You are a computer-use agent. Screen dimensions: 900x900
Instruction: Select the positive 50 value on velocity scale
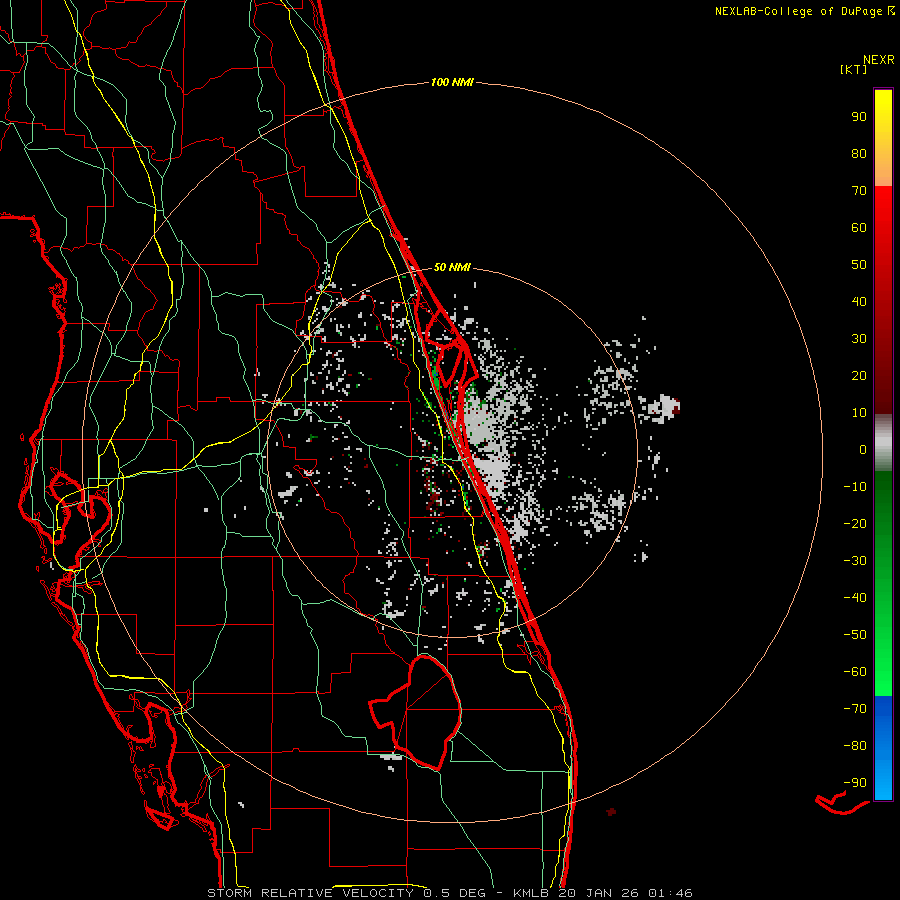(x=859, y=264)
